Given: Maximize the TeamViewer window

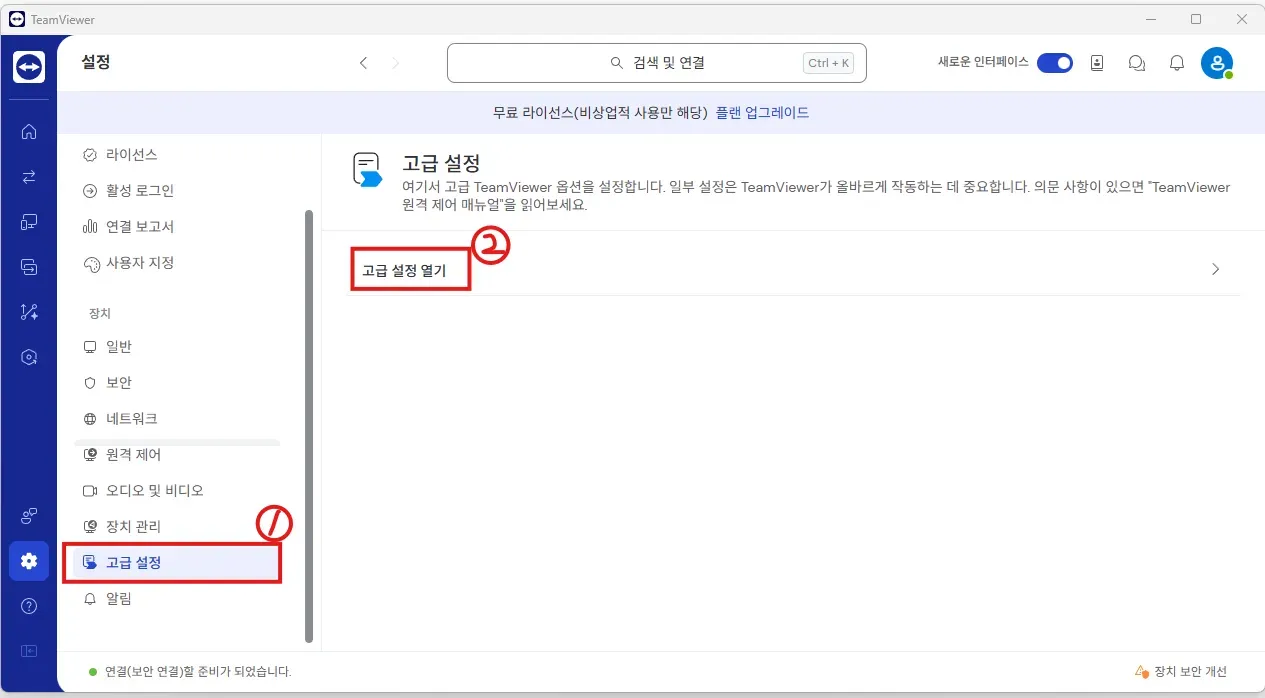Looking at the screenshot, I should point(1196,19).
